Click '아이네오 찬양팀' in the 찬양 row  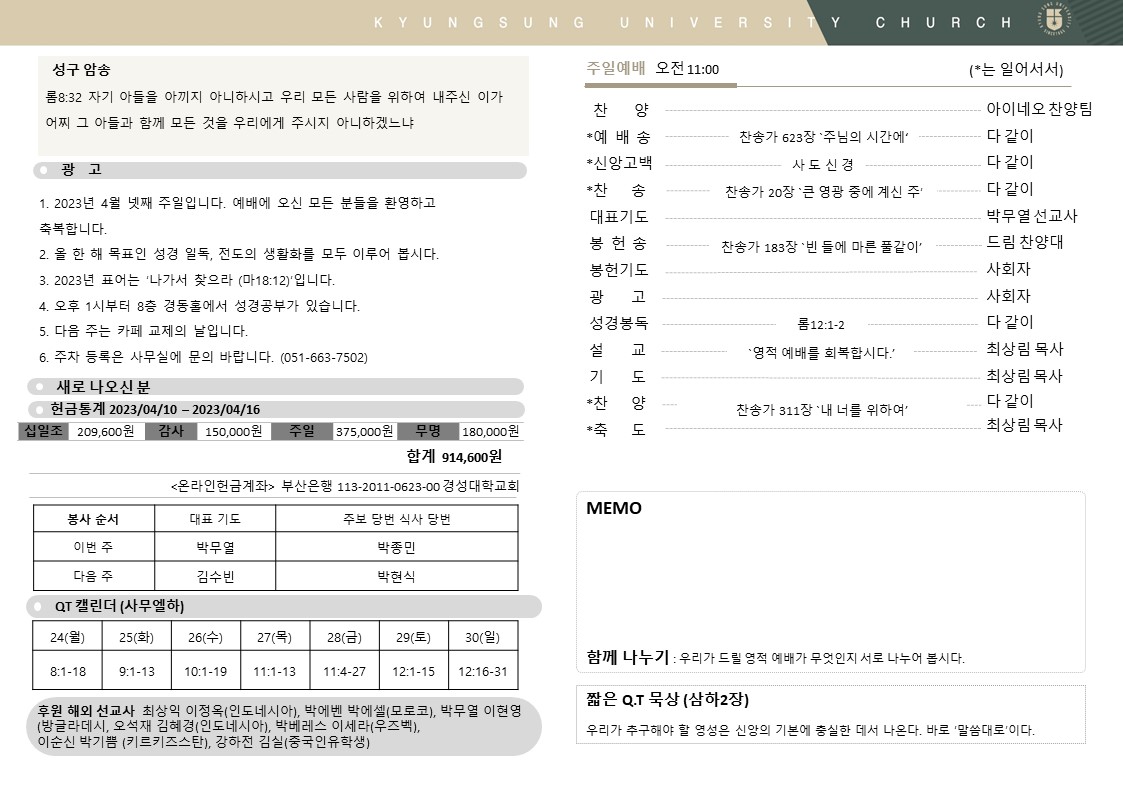(1039, 109)
